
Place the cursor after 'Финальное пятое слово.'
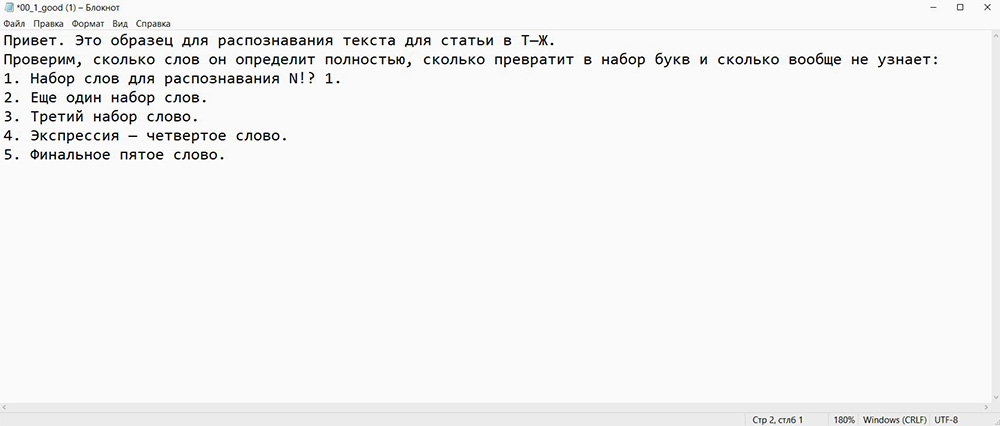point(226,155)
